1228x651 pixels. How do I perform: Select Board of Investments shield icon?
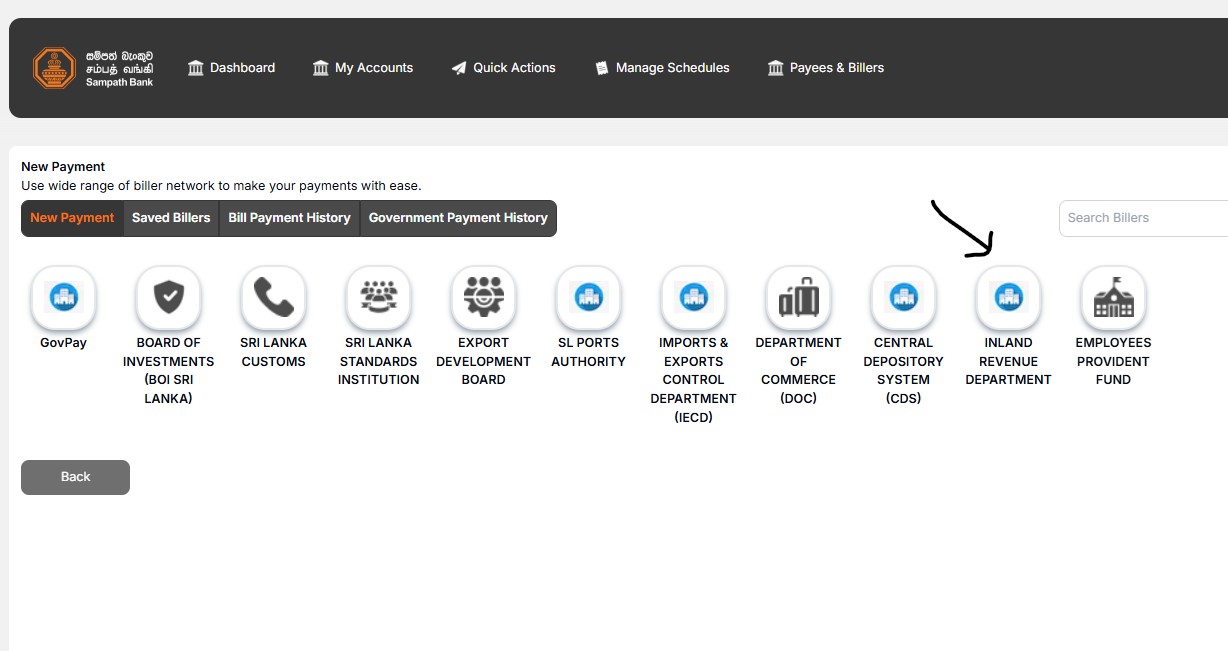tap(169, 297)
